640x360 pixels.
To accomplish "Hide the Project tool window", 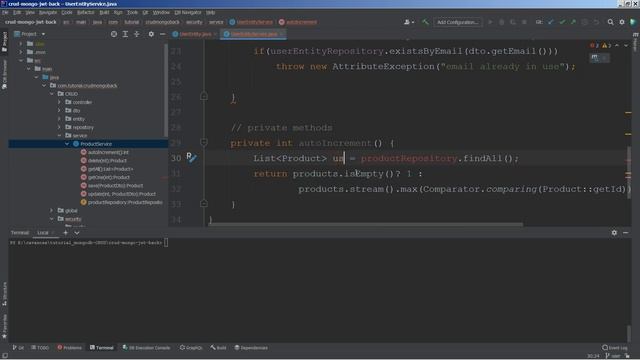I will click(x=162, y=34).
